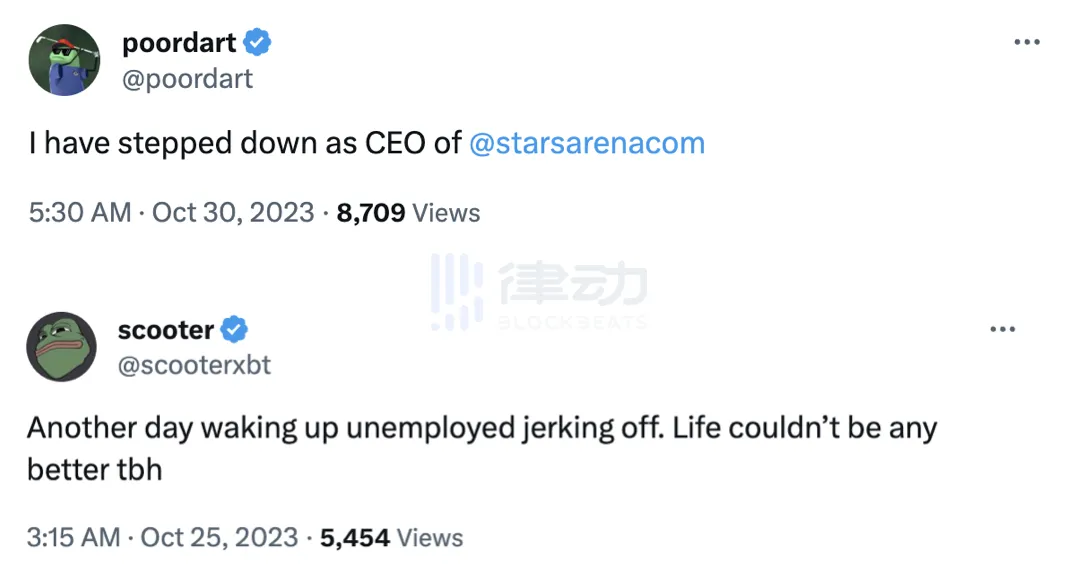The height and width of the screenshot is (584, 1078).
Task: Open the 5:30 AM Oct 30 timestamp
Action: 171,213
